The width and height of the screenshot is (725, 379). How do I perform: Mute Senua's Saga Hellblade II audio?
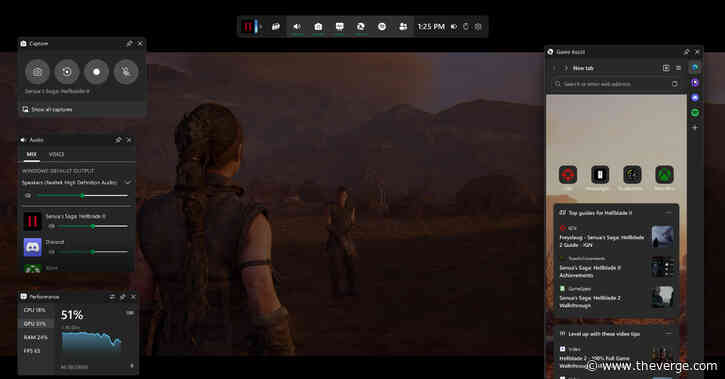[51, 226]
